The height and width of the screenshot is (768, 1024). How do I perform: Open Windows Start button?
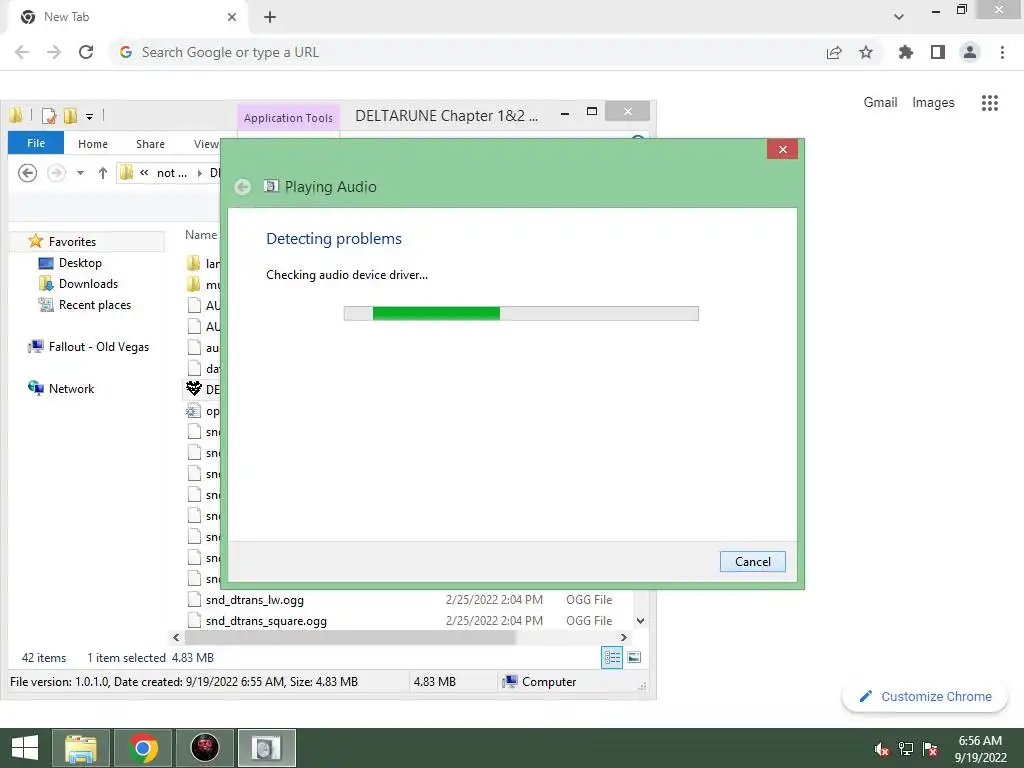[25, 748]
